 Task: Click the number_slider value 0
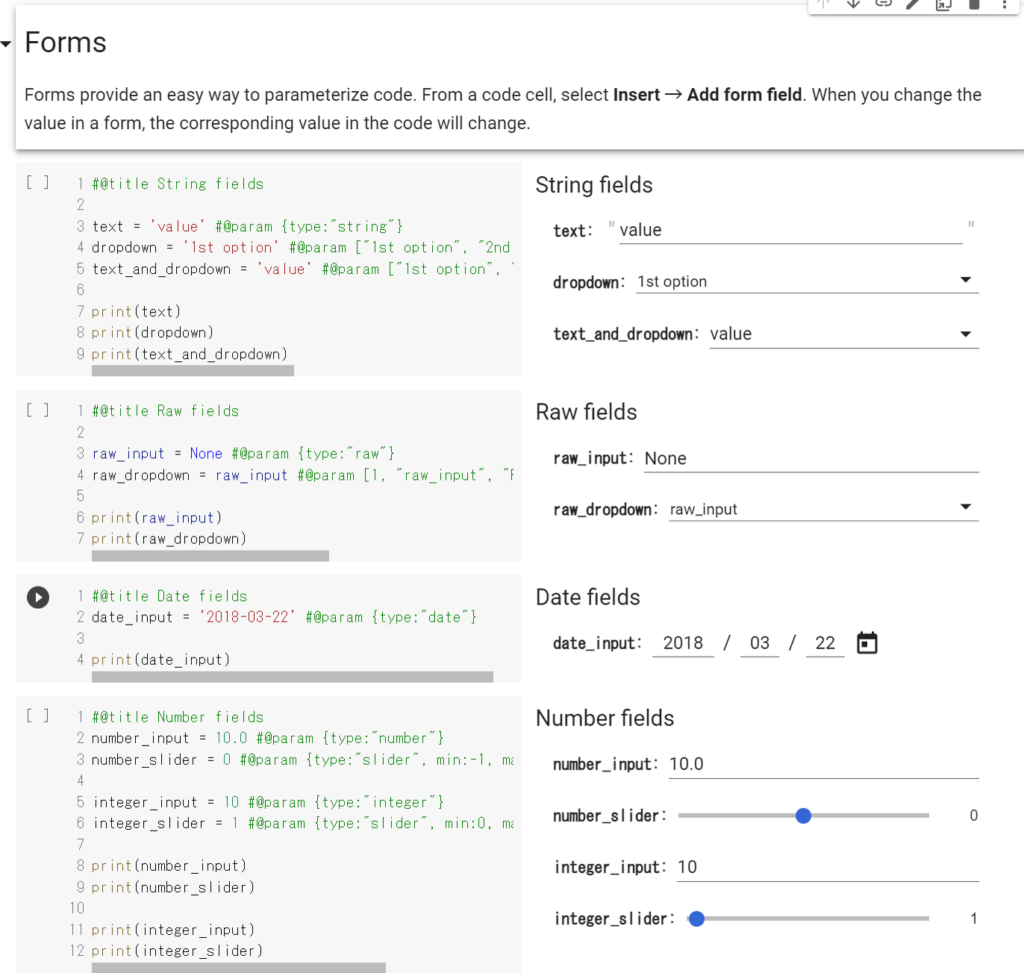(973, 816)
